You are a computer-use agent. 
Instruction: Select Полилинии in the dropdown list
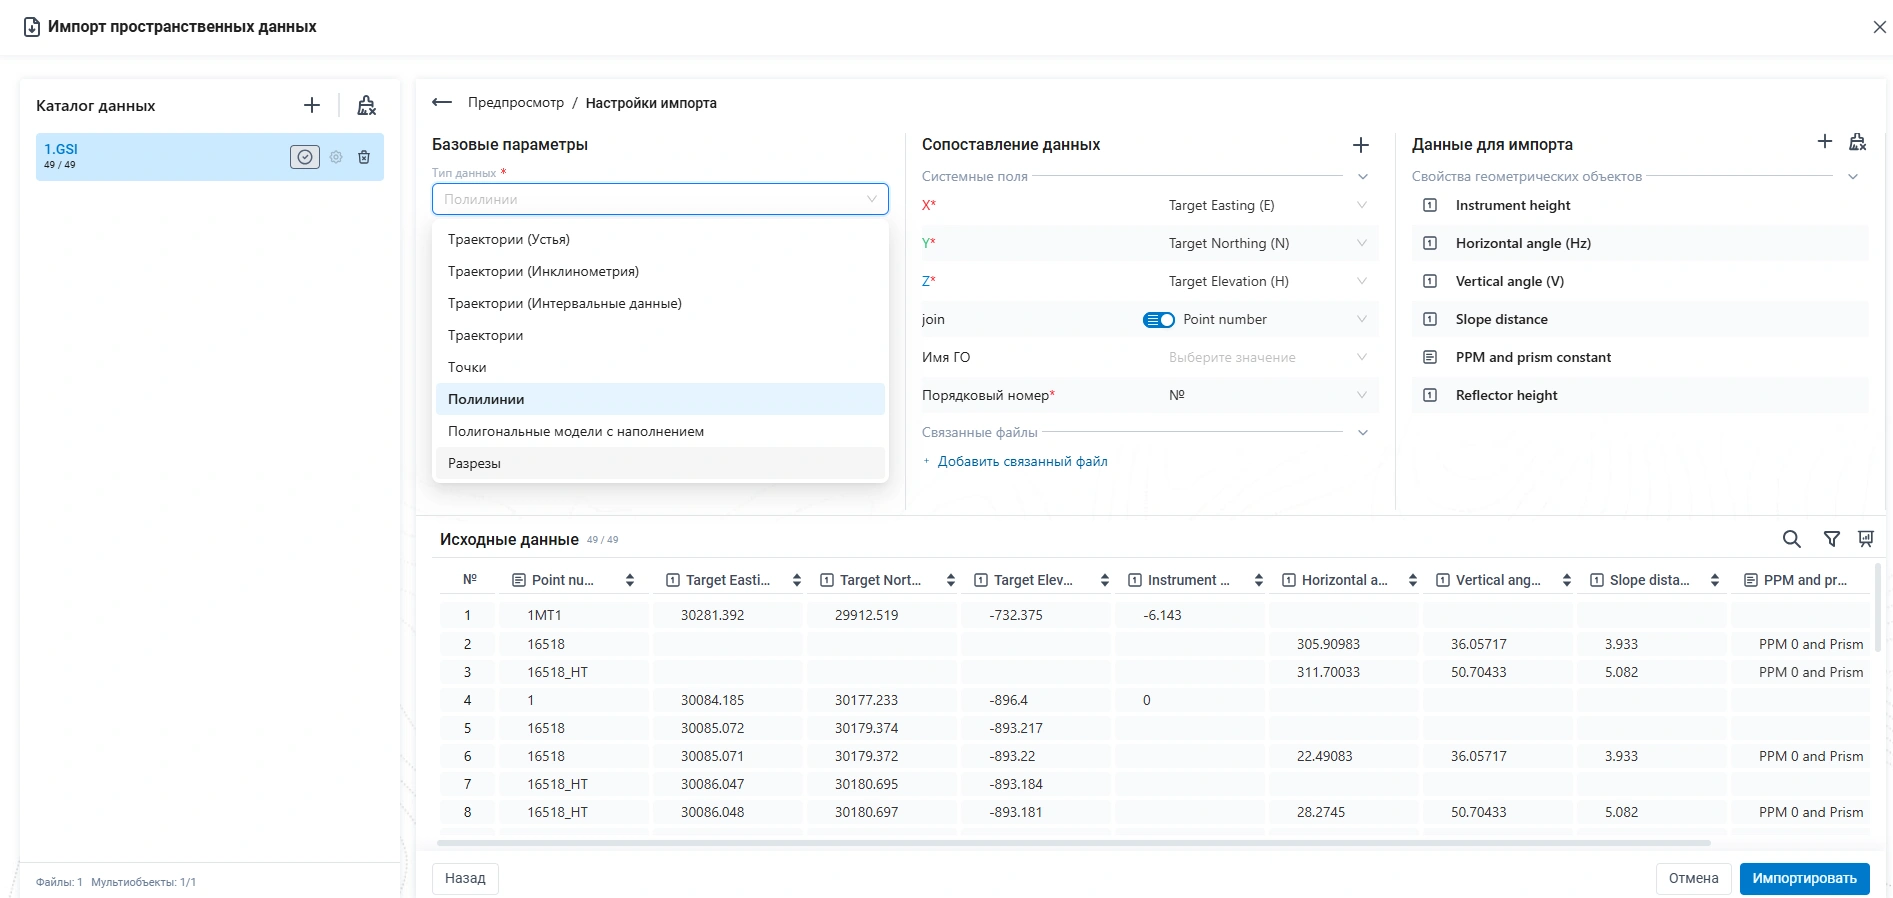(x=660, y=399)
